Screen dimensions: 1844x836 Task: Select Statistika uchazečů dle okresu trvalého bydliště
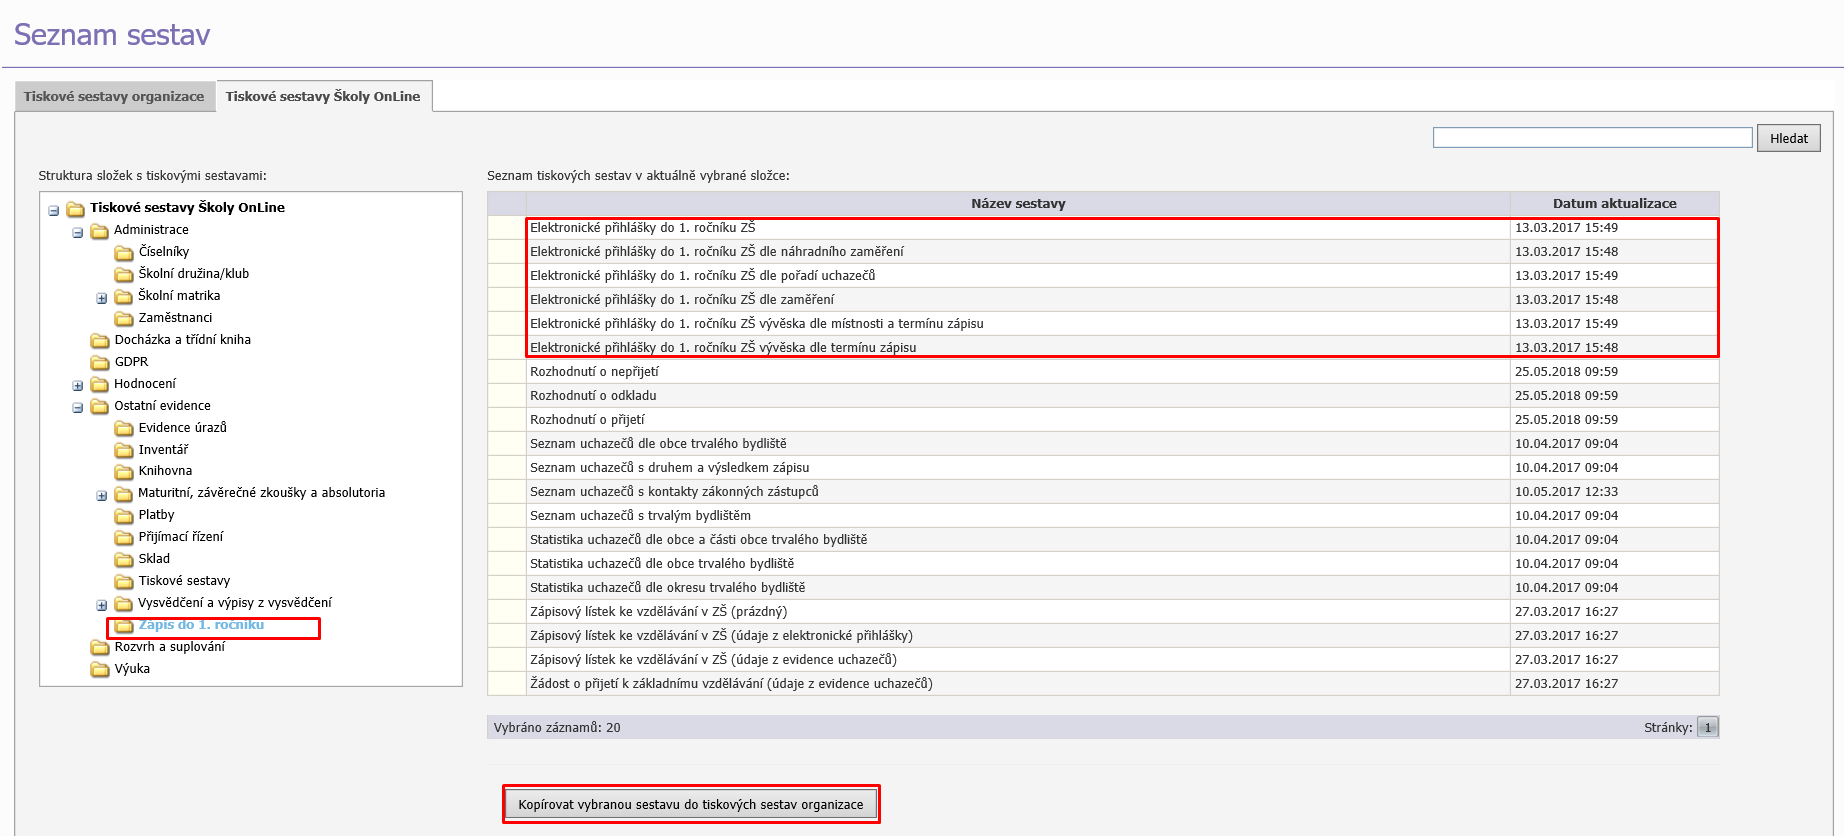coord(1103,588)
